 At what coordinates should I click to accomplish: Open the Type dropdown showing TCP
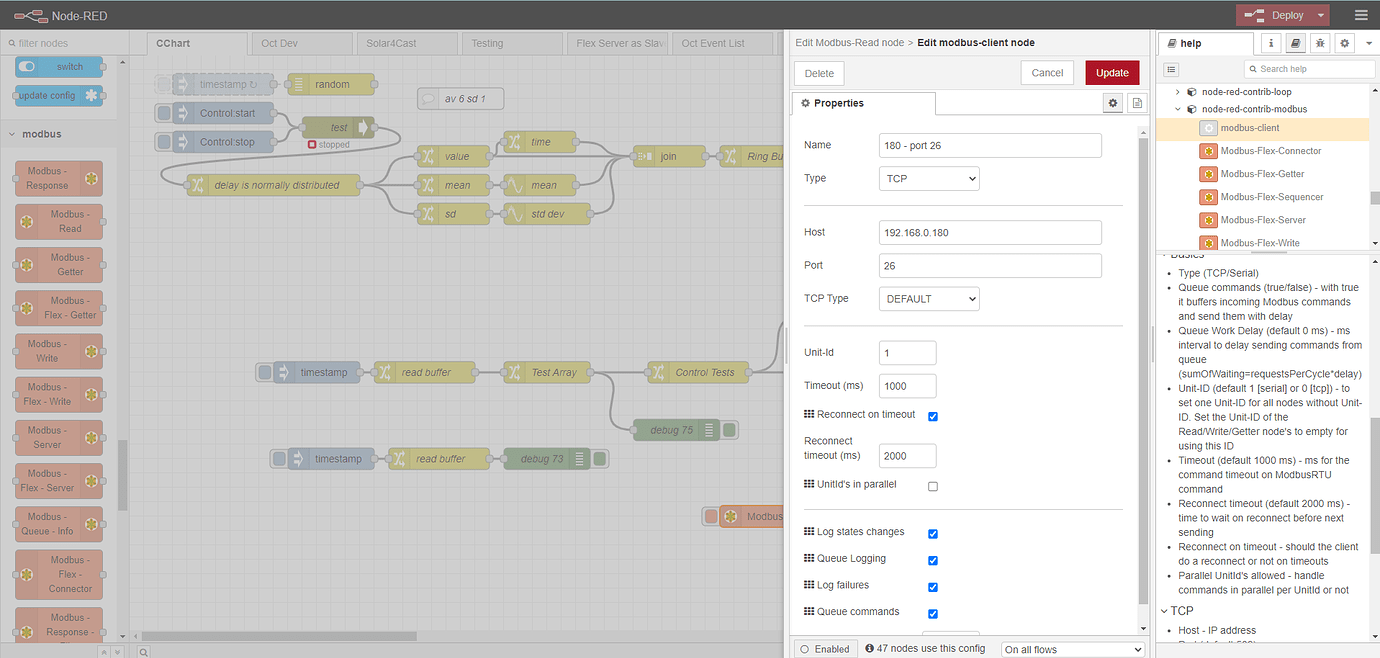pyautogui.click(x=929, y=178)
